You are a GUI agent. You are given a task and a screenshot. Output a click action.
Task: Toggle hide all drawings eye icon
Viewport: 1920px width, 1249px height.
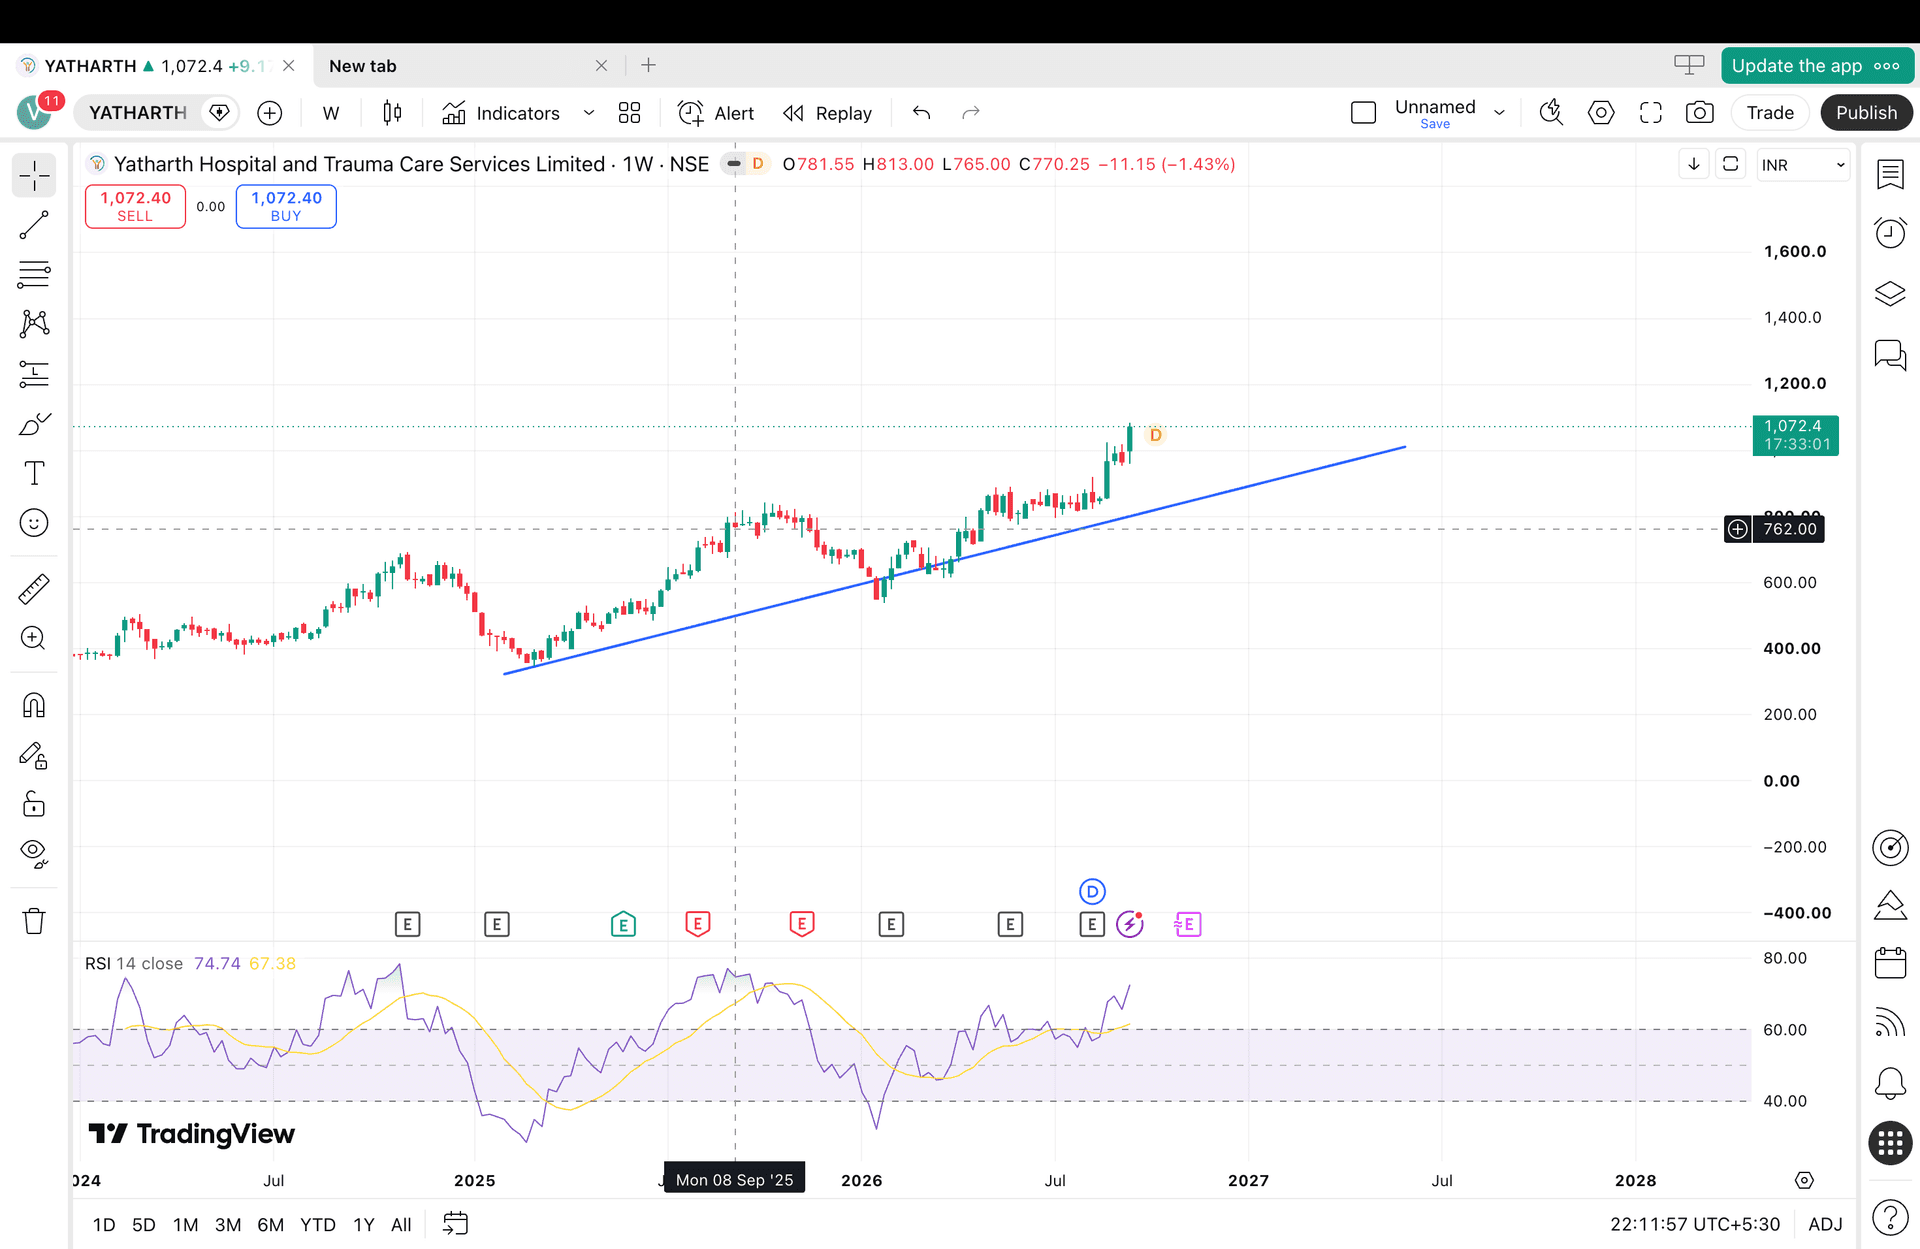34,853
